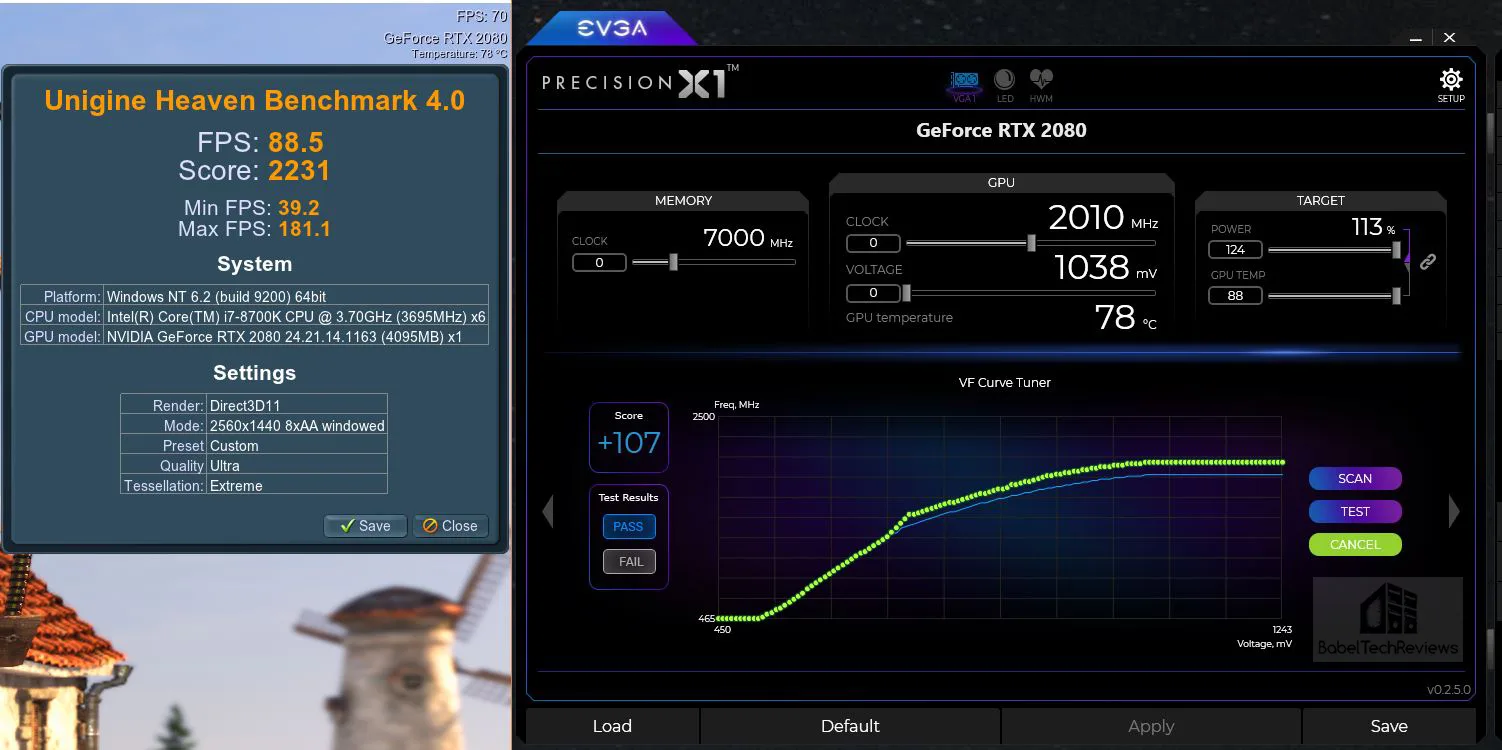Click Load in the bottom bar
This screenshot has height=750, width=1502.
[x=612, y=727]
